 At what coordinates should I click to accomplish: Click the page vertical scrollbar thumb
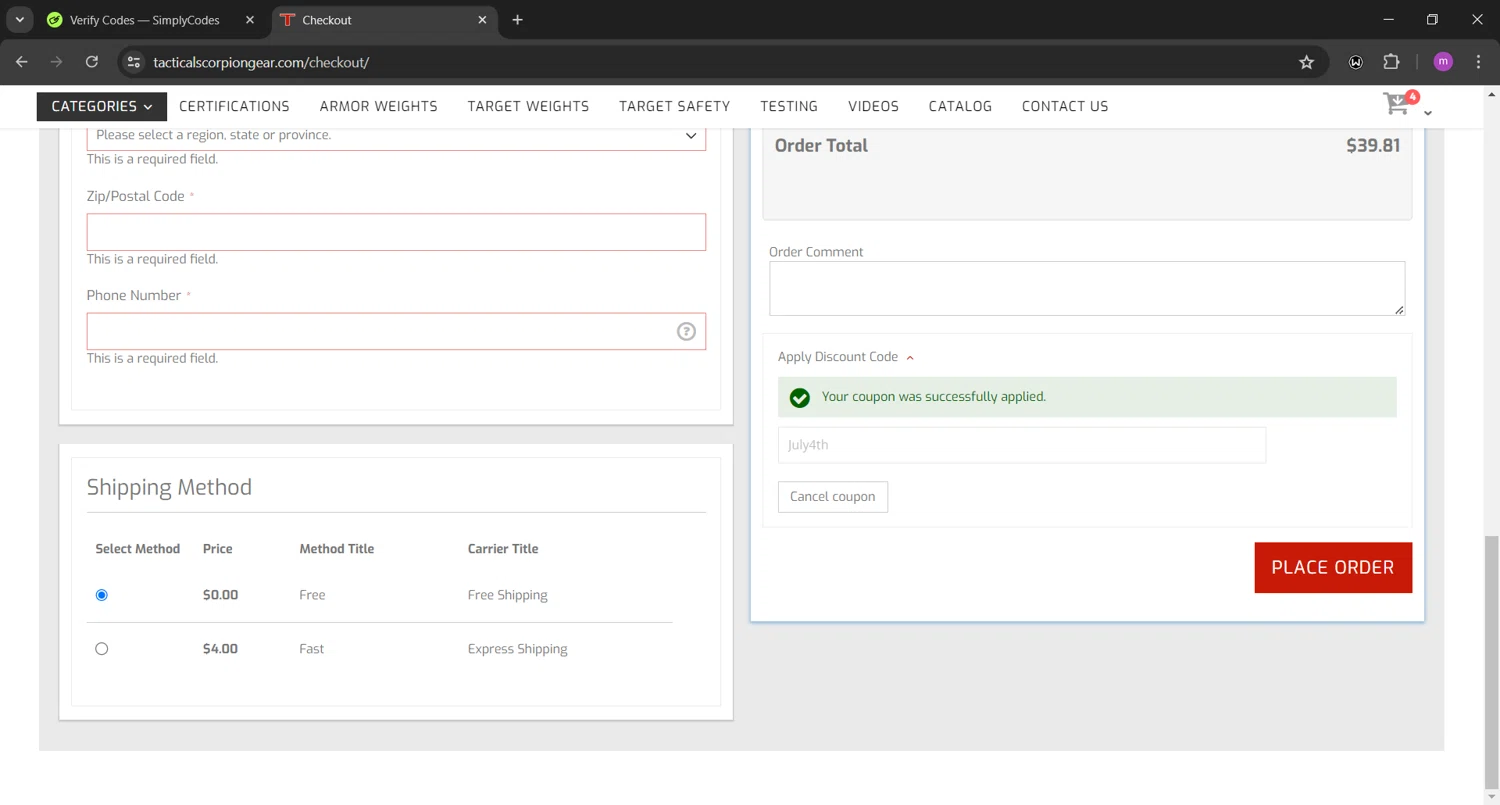coord(1491,662)
